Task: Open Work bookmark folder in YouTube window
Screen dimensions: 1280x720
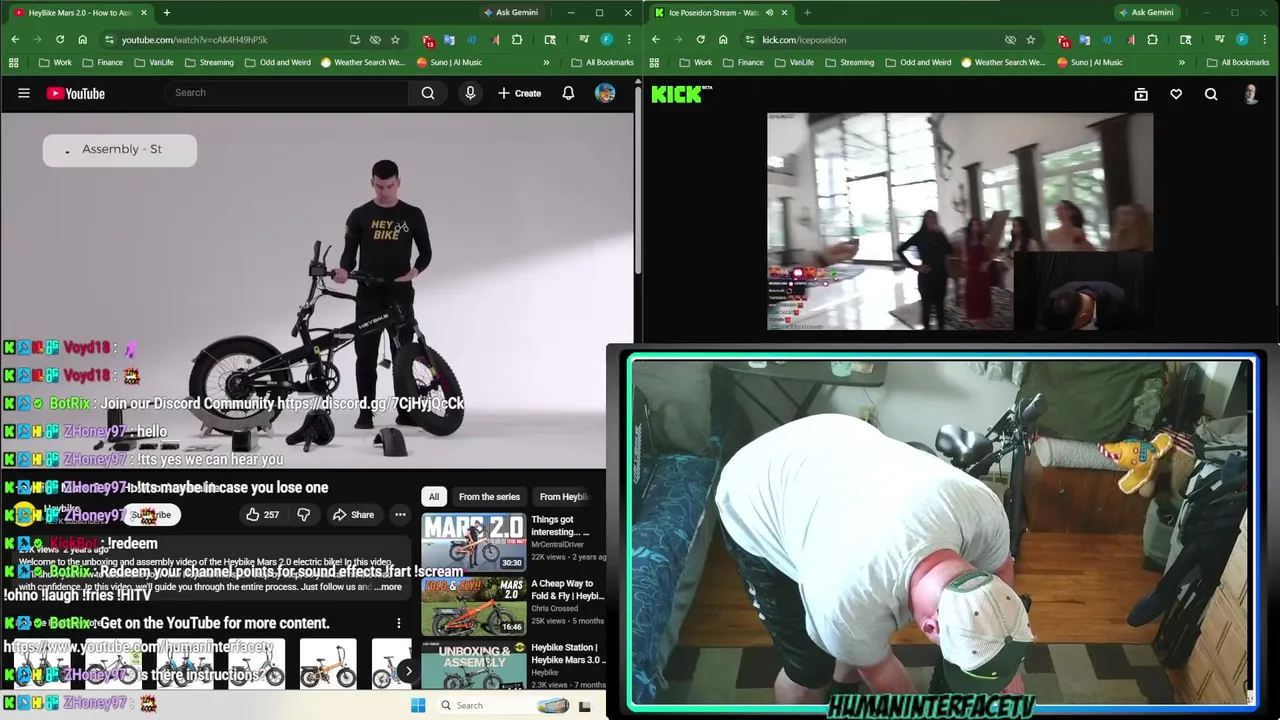Action: coord(55,62)
